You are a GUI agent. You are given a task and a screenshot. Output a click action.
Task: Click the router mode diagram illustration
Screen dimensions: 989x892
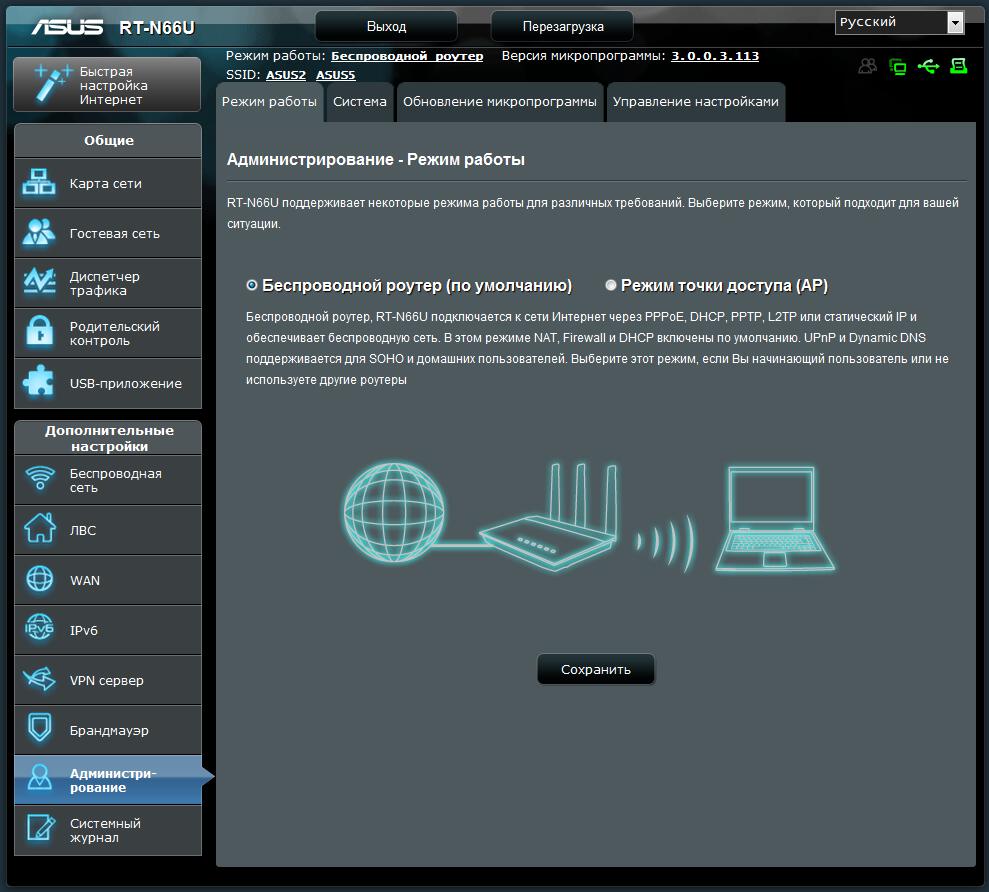click(588, 517)
